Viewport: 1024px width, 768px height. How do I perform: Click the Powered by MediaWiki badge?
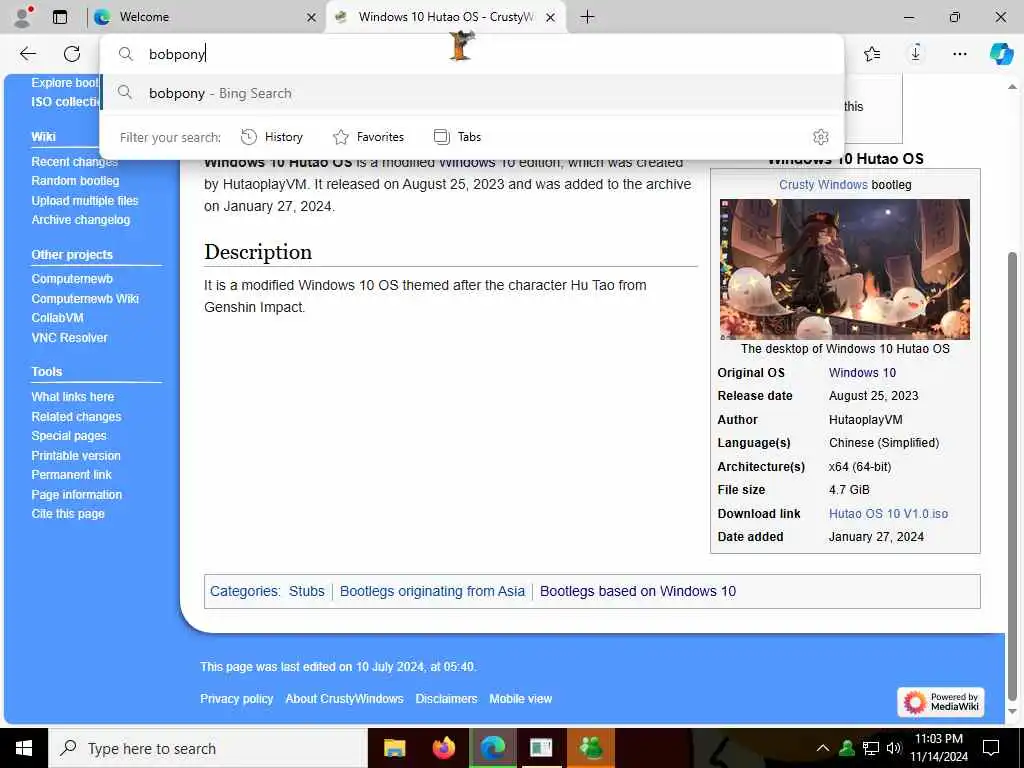[x=940, y=702]
